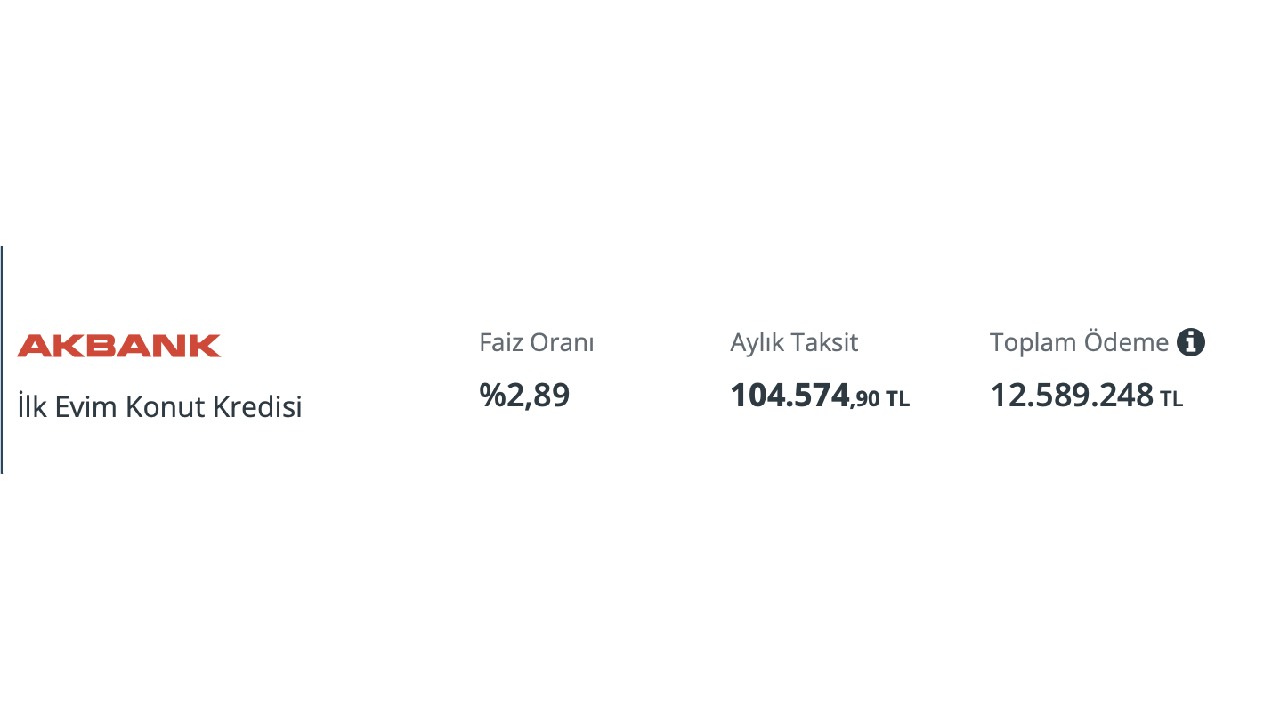Click the word İlk in the loan name
Screen dimensions: 1280x720
(33, 406)
